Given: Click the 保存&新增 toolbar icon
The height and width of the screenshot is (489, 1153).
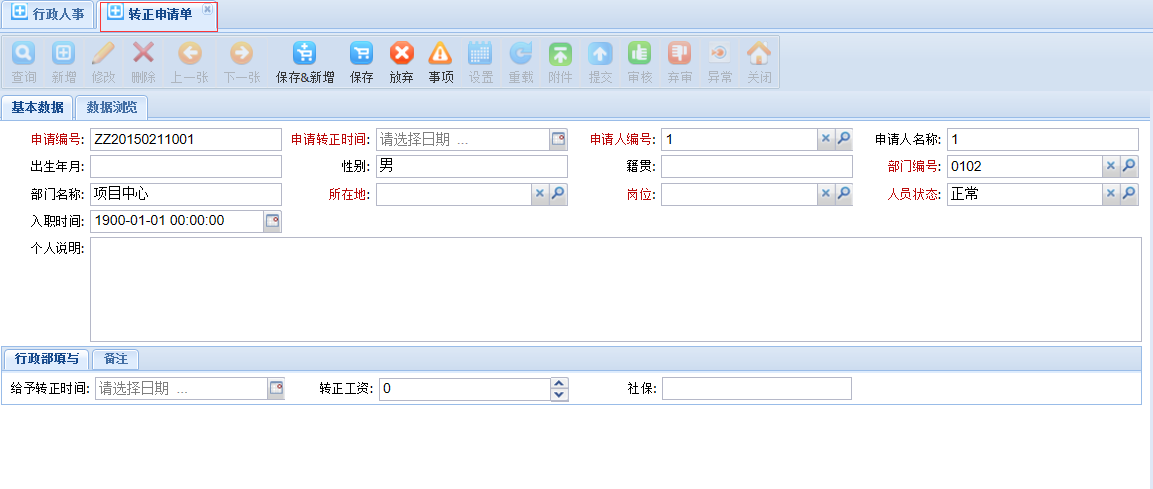Looking at the screenshot, I should point(304,54).
